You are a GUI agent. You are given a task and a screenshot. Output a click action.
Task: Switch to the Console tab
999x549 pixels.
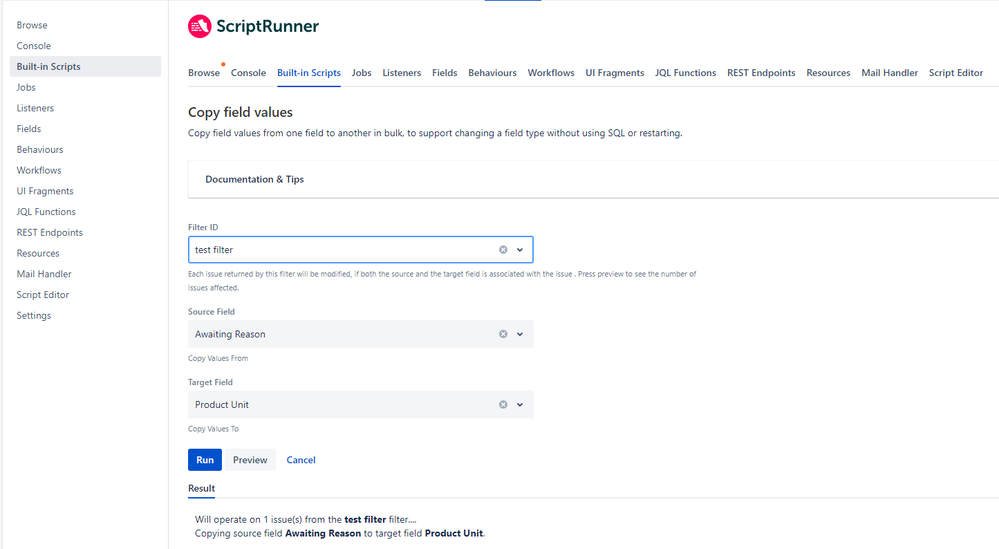[x=248, y=73]
